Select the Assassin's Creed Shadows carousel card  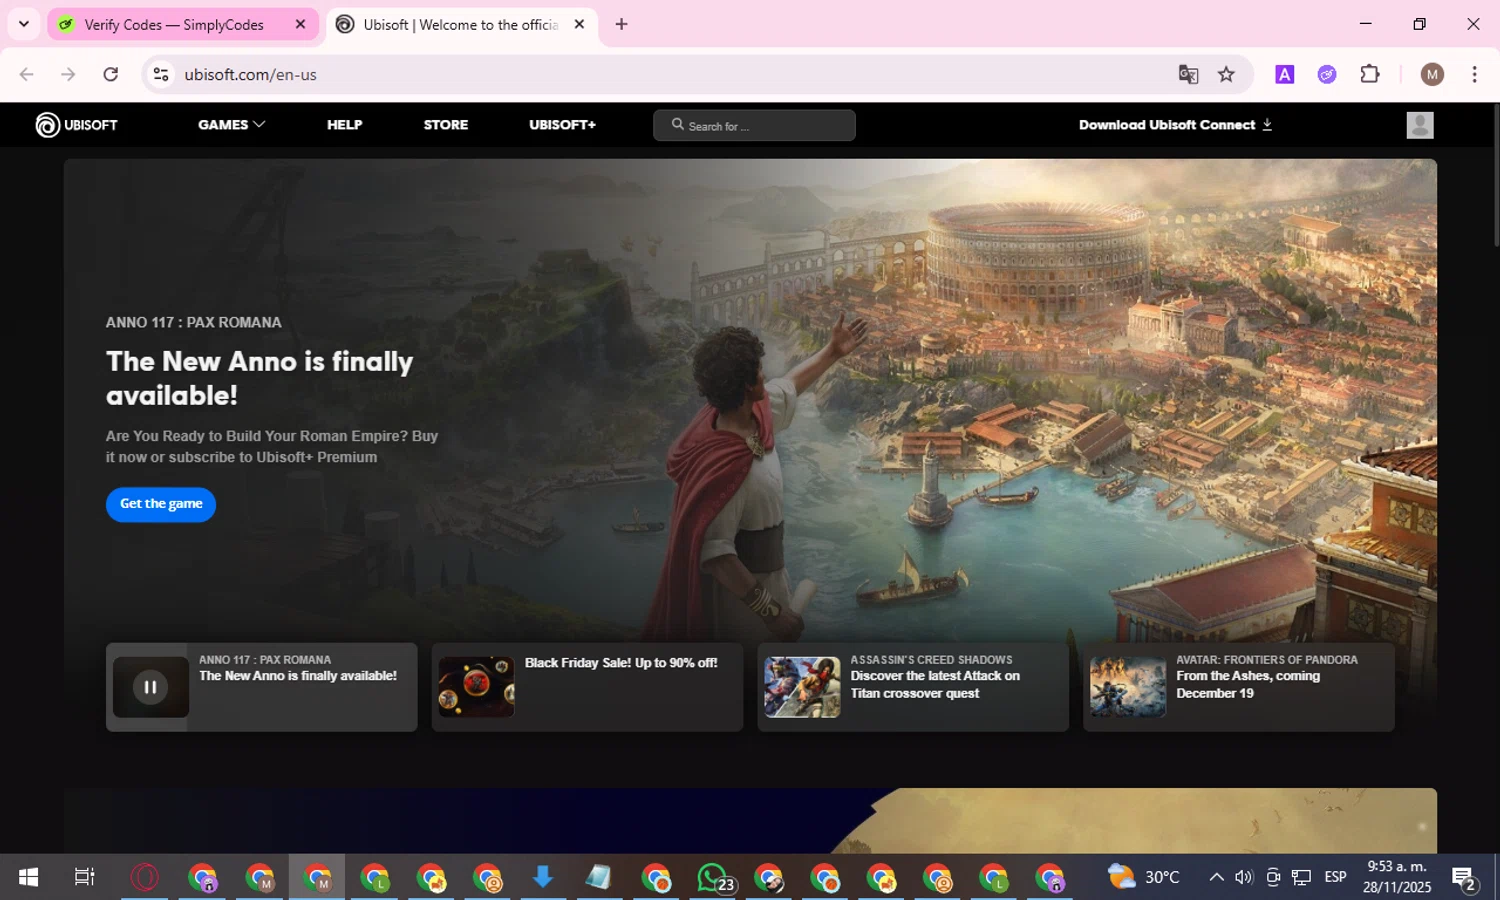coord(913,687)
